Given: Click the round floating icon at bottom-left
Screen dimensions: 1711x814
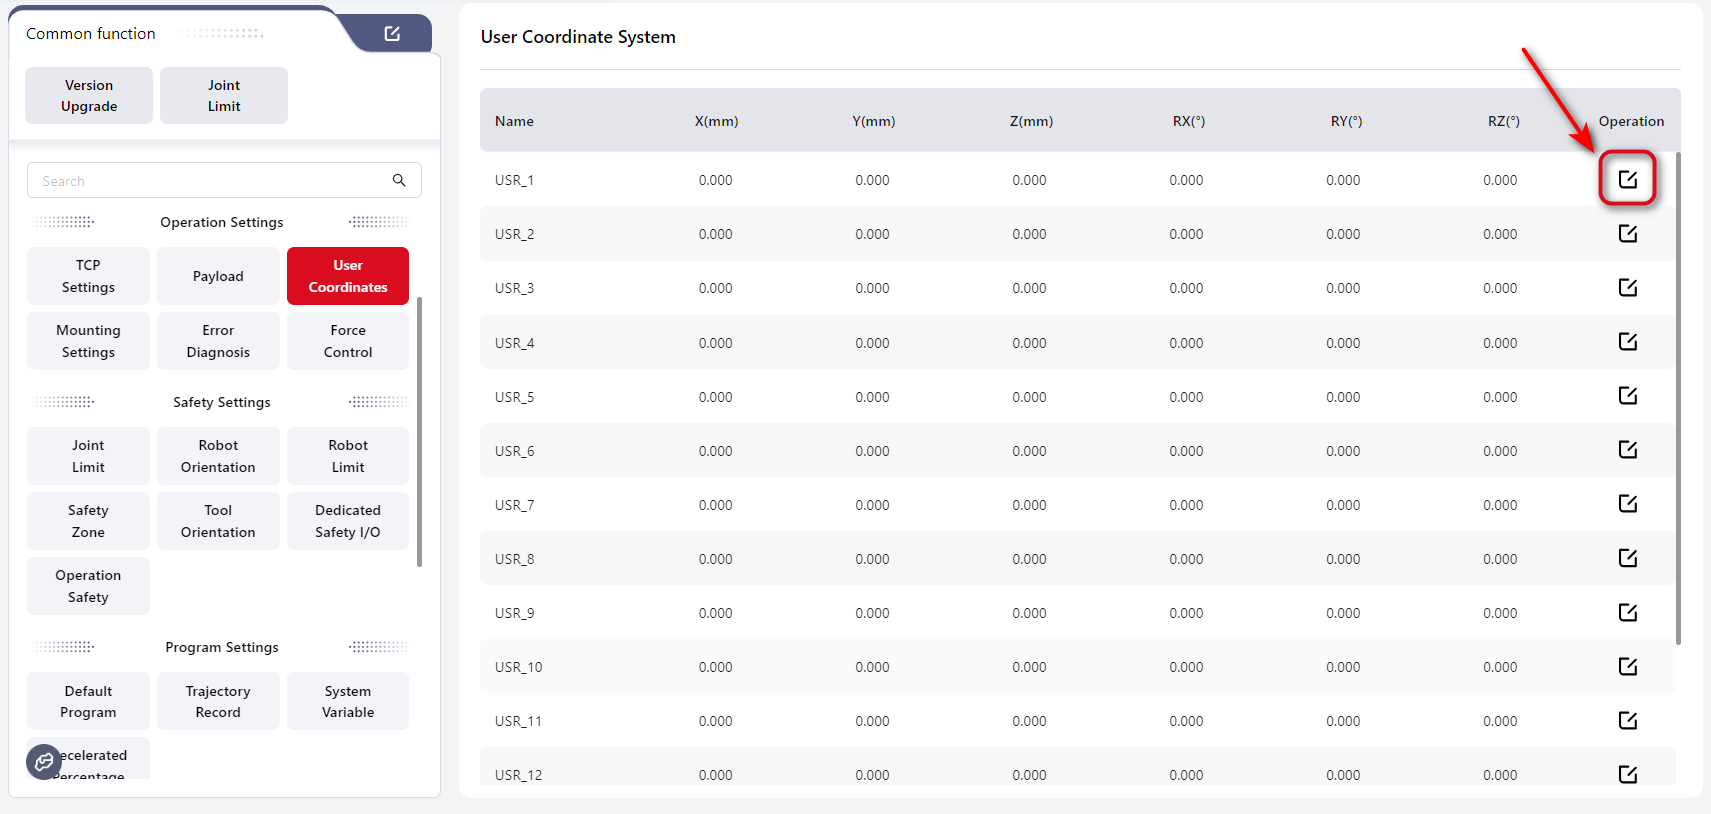Looking at the screenshot, I should click(x=44, y=762).
